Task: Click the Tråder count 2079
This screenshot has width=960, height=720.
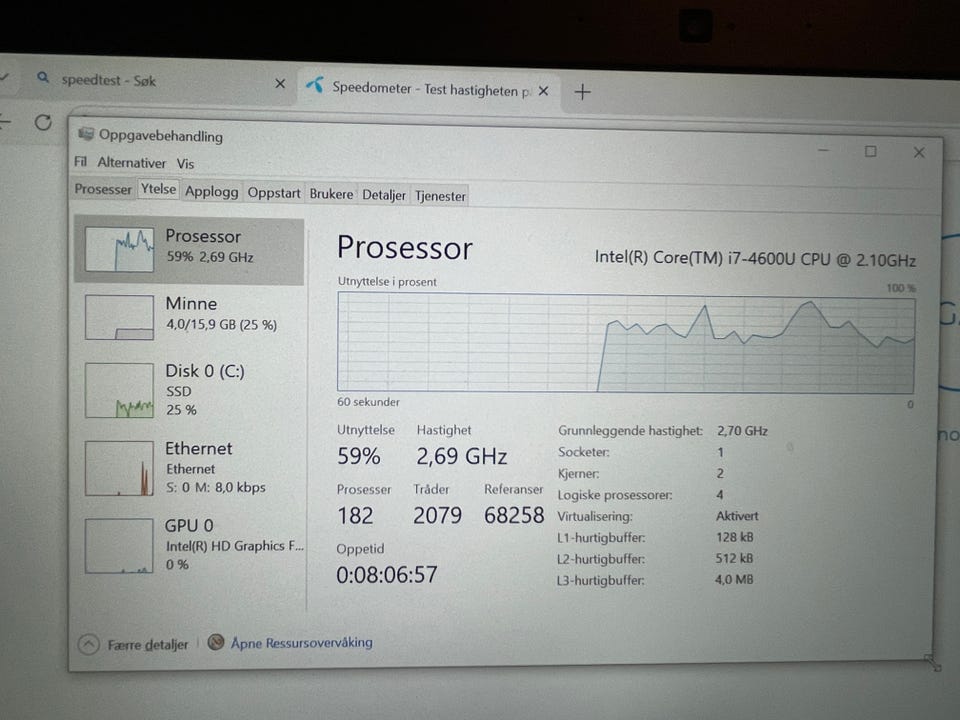Action: click(437, 516)
